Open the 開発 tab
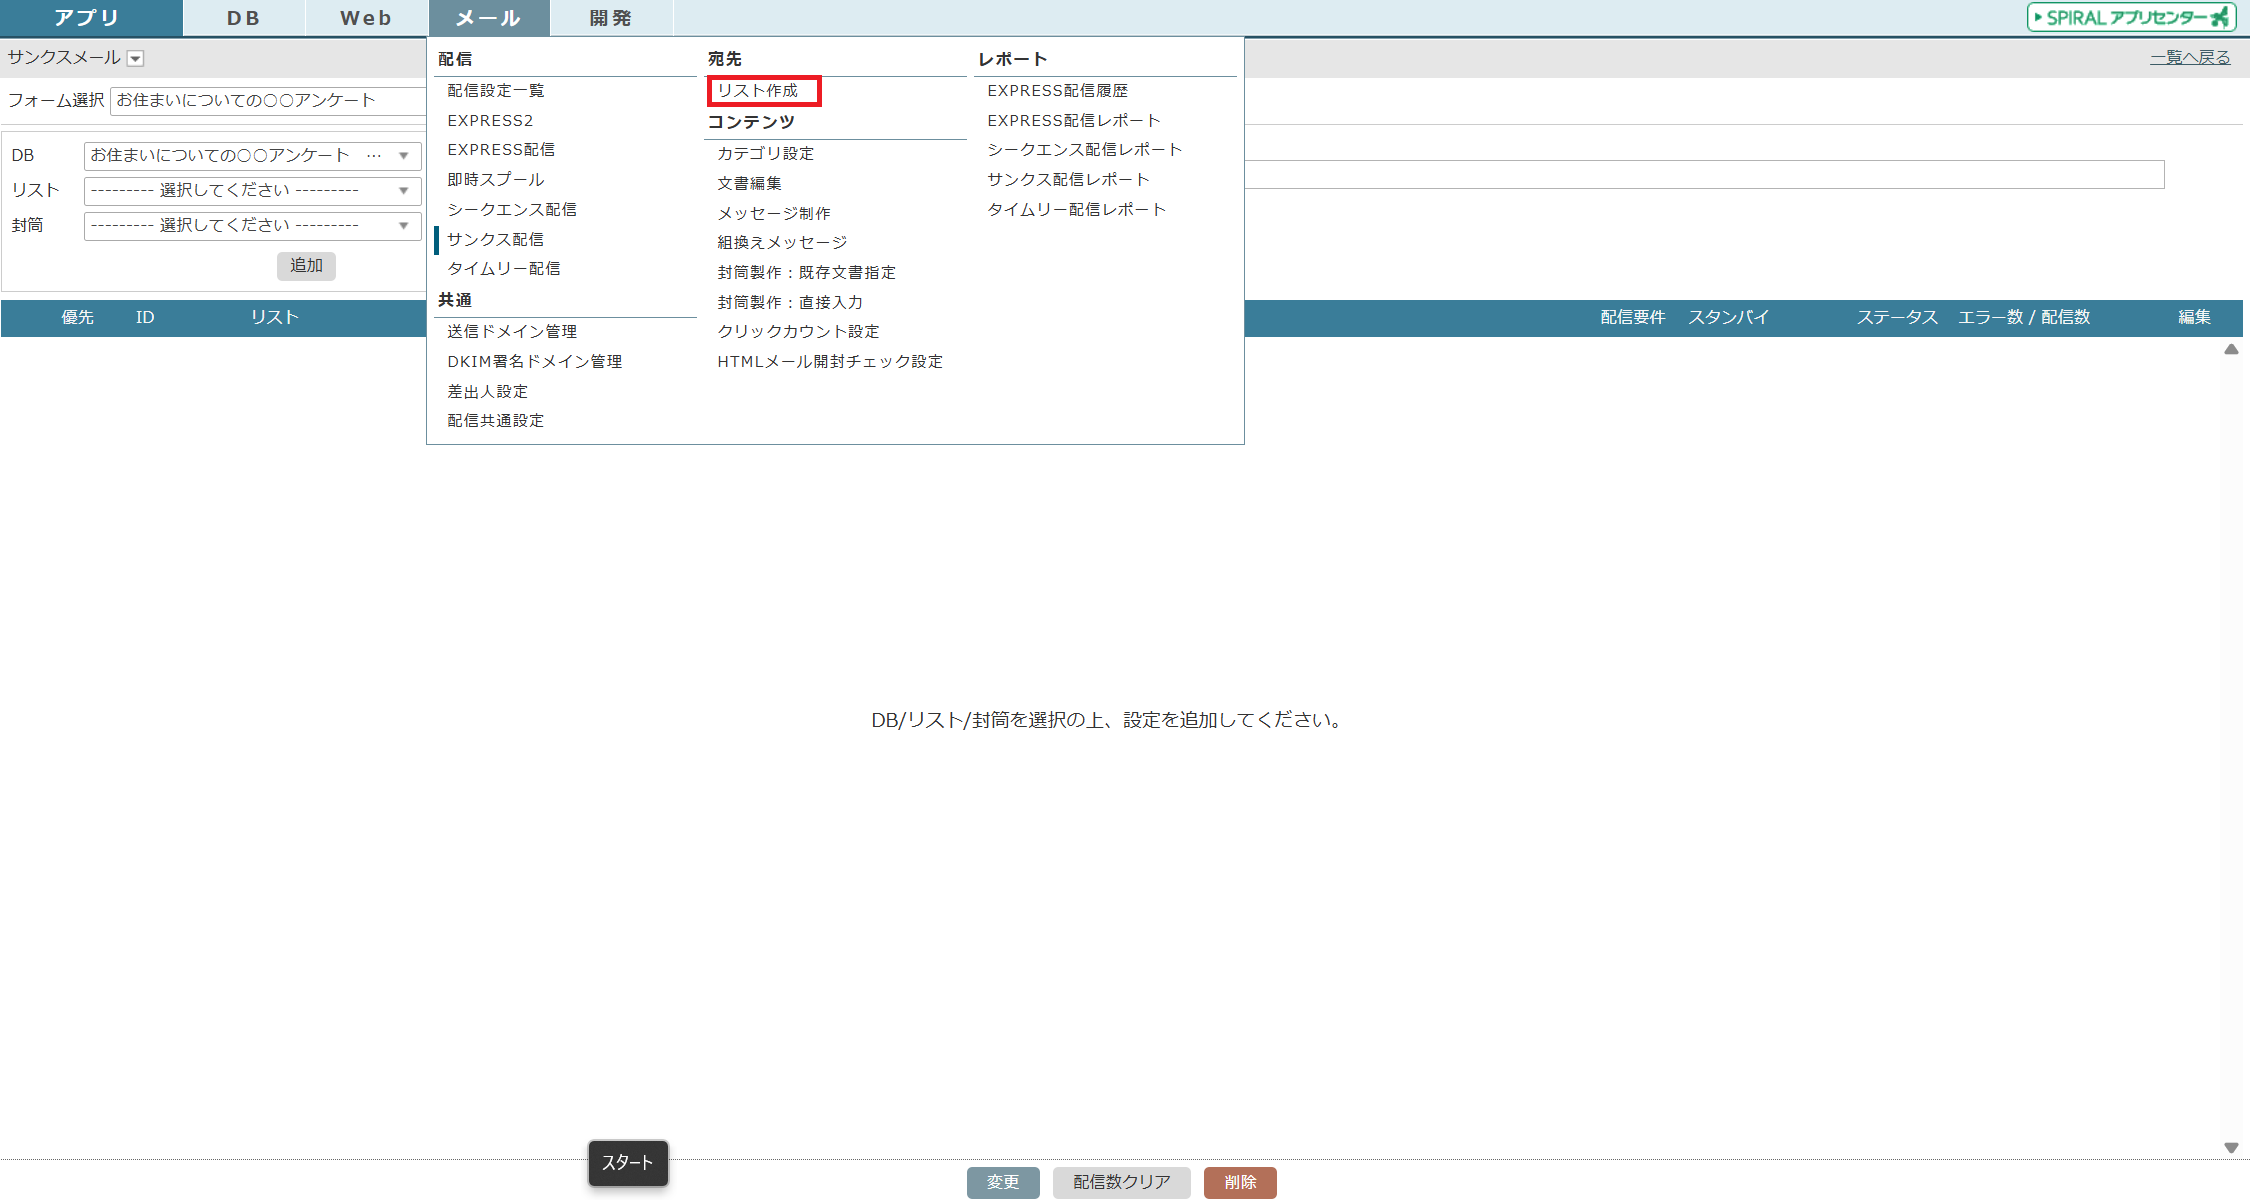The width and height of the screenshot is (2250, 1202). (x=610, y=18)
